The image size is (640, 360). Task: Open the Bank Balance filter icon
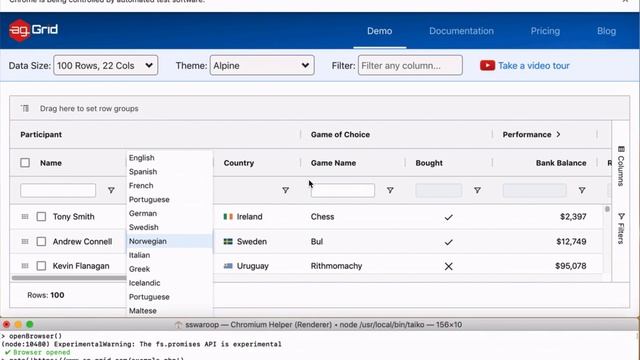pos(582,191)
